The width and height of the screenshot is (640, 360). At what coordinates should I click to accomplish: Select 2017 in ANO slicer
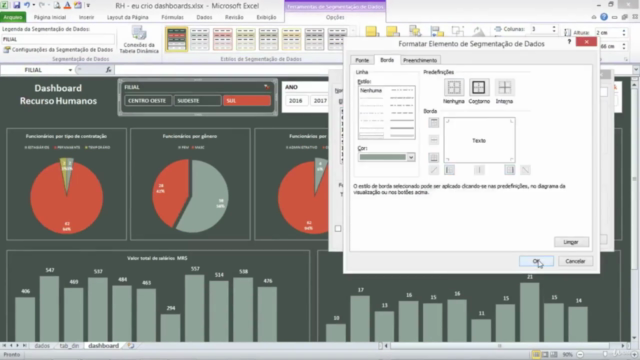tap(320, 100)
